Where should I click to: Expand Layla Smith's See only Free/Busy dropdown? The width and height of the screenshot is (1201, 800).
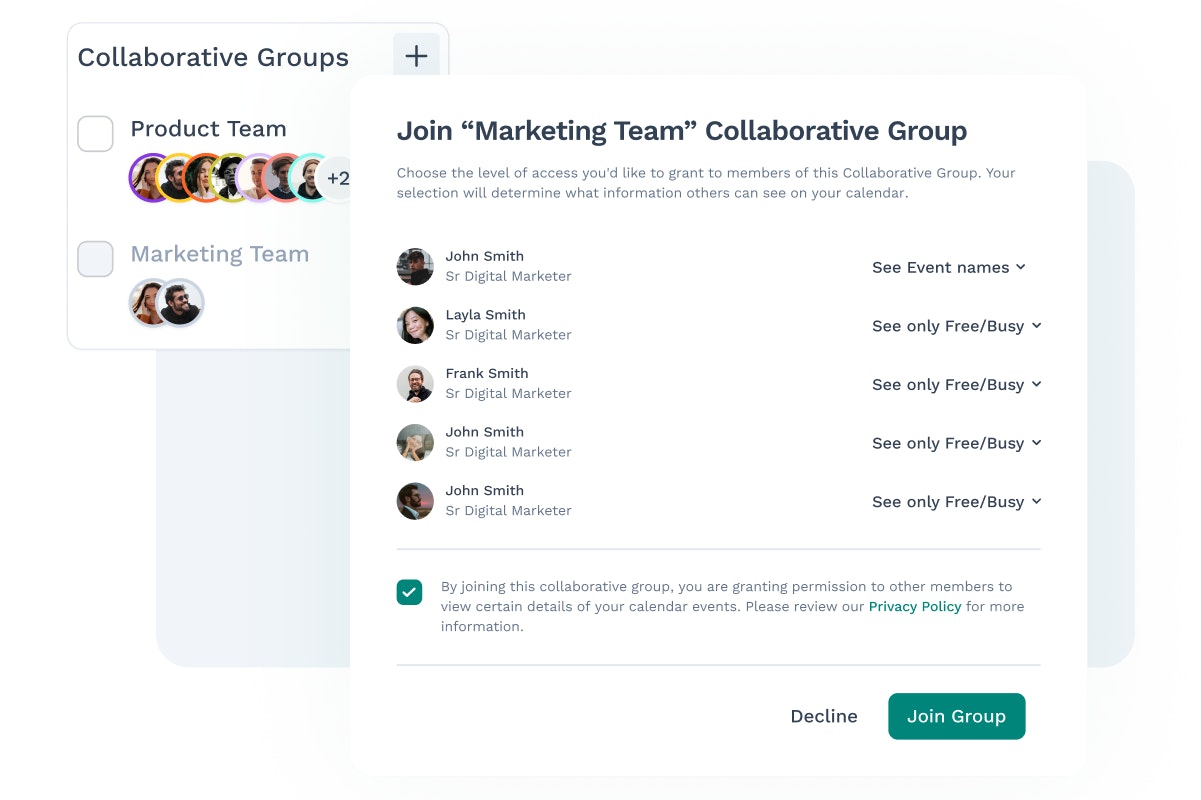coord(957,326)
